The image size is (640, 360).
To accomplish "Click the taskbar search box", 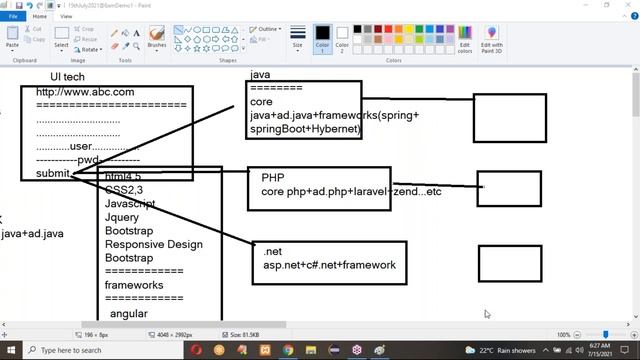I will tap(103, 350).
